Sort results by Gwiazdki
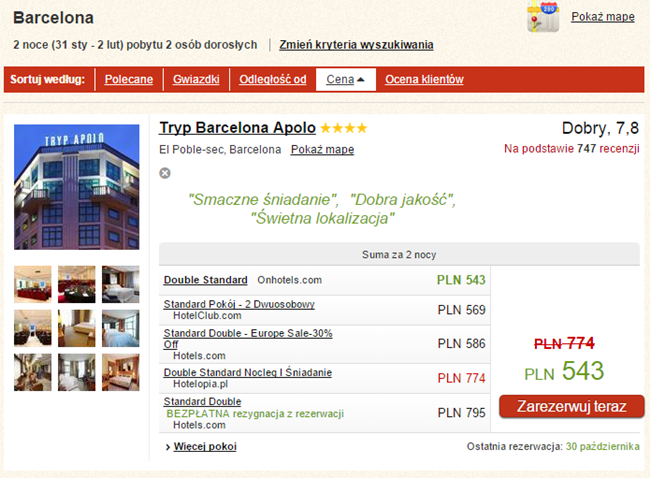The image size is (650, 478). [196, 79]
